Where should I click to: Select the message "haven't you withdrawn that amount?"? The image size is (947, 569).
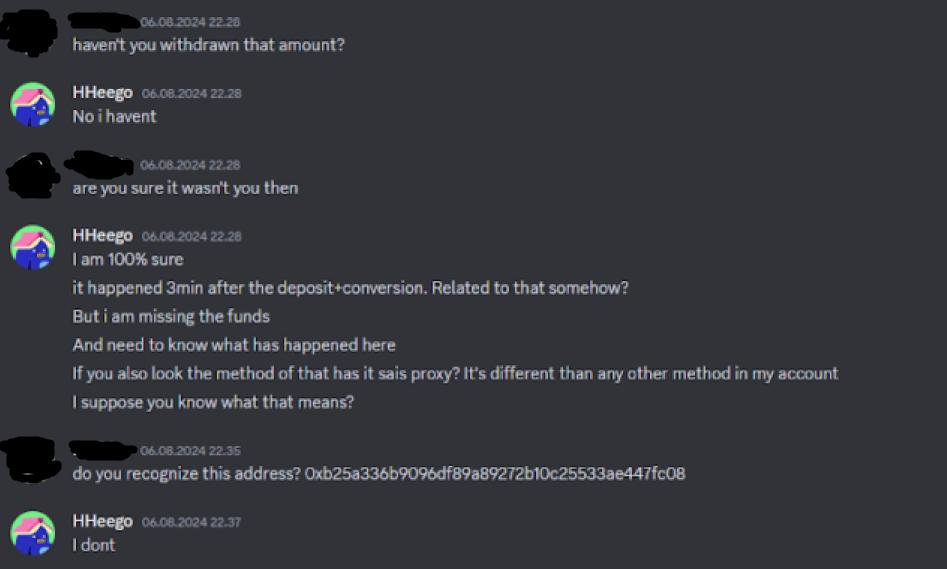208,45
